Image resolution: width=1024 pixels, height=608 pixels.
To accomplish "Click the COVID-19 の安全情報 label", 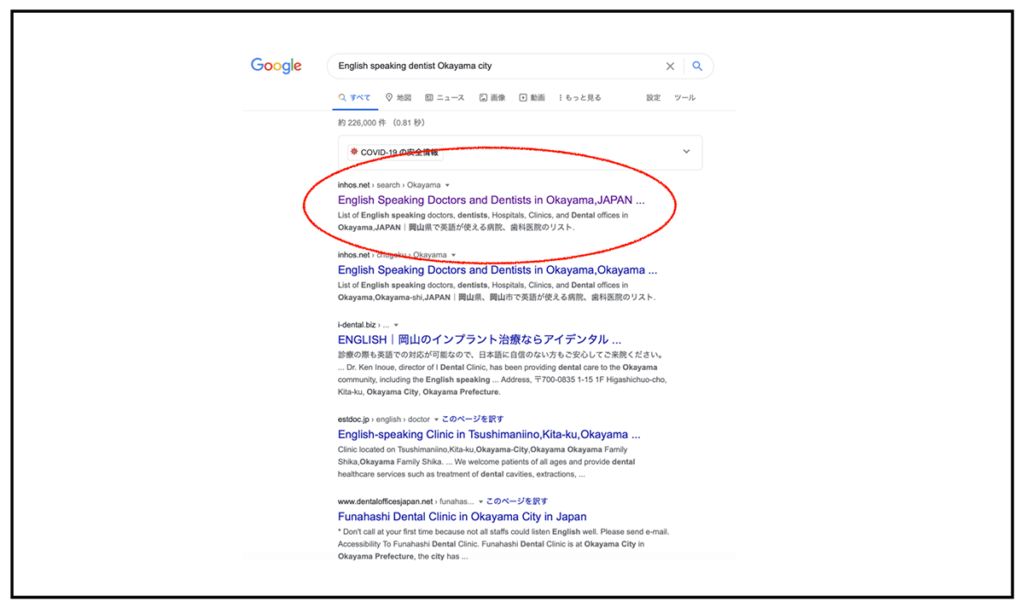I will pos(399,152).
